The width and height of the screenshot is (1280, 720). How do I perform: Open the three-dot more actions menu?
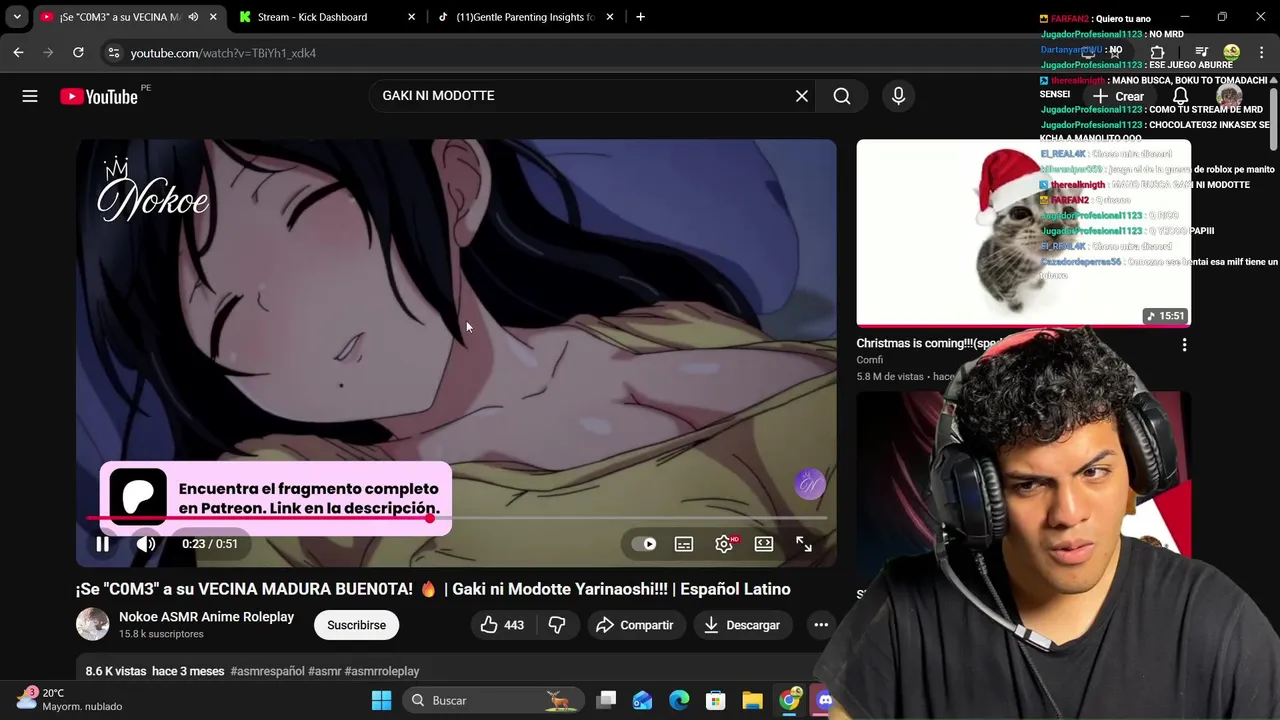click(821, 625)
